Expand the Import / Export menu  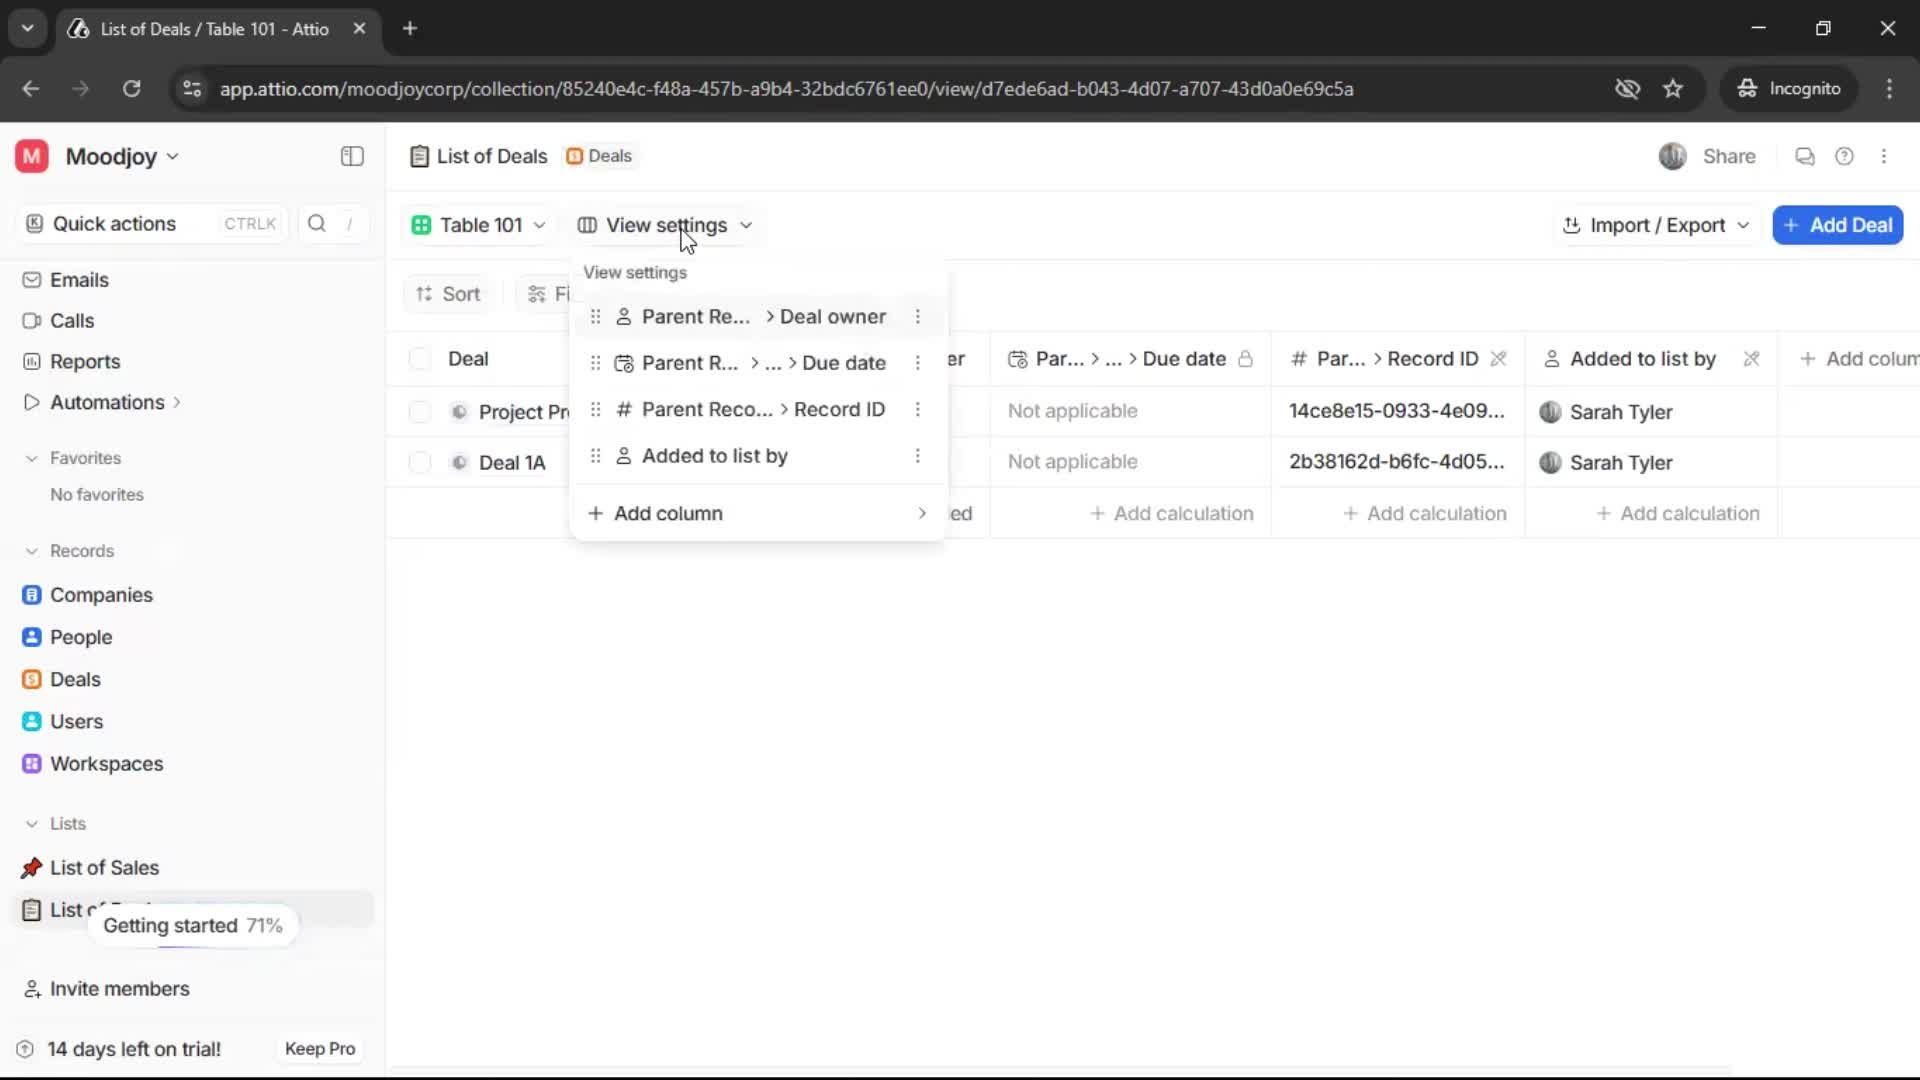(x=1655, y=225)
